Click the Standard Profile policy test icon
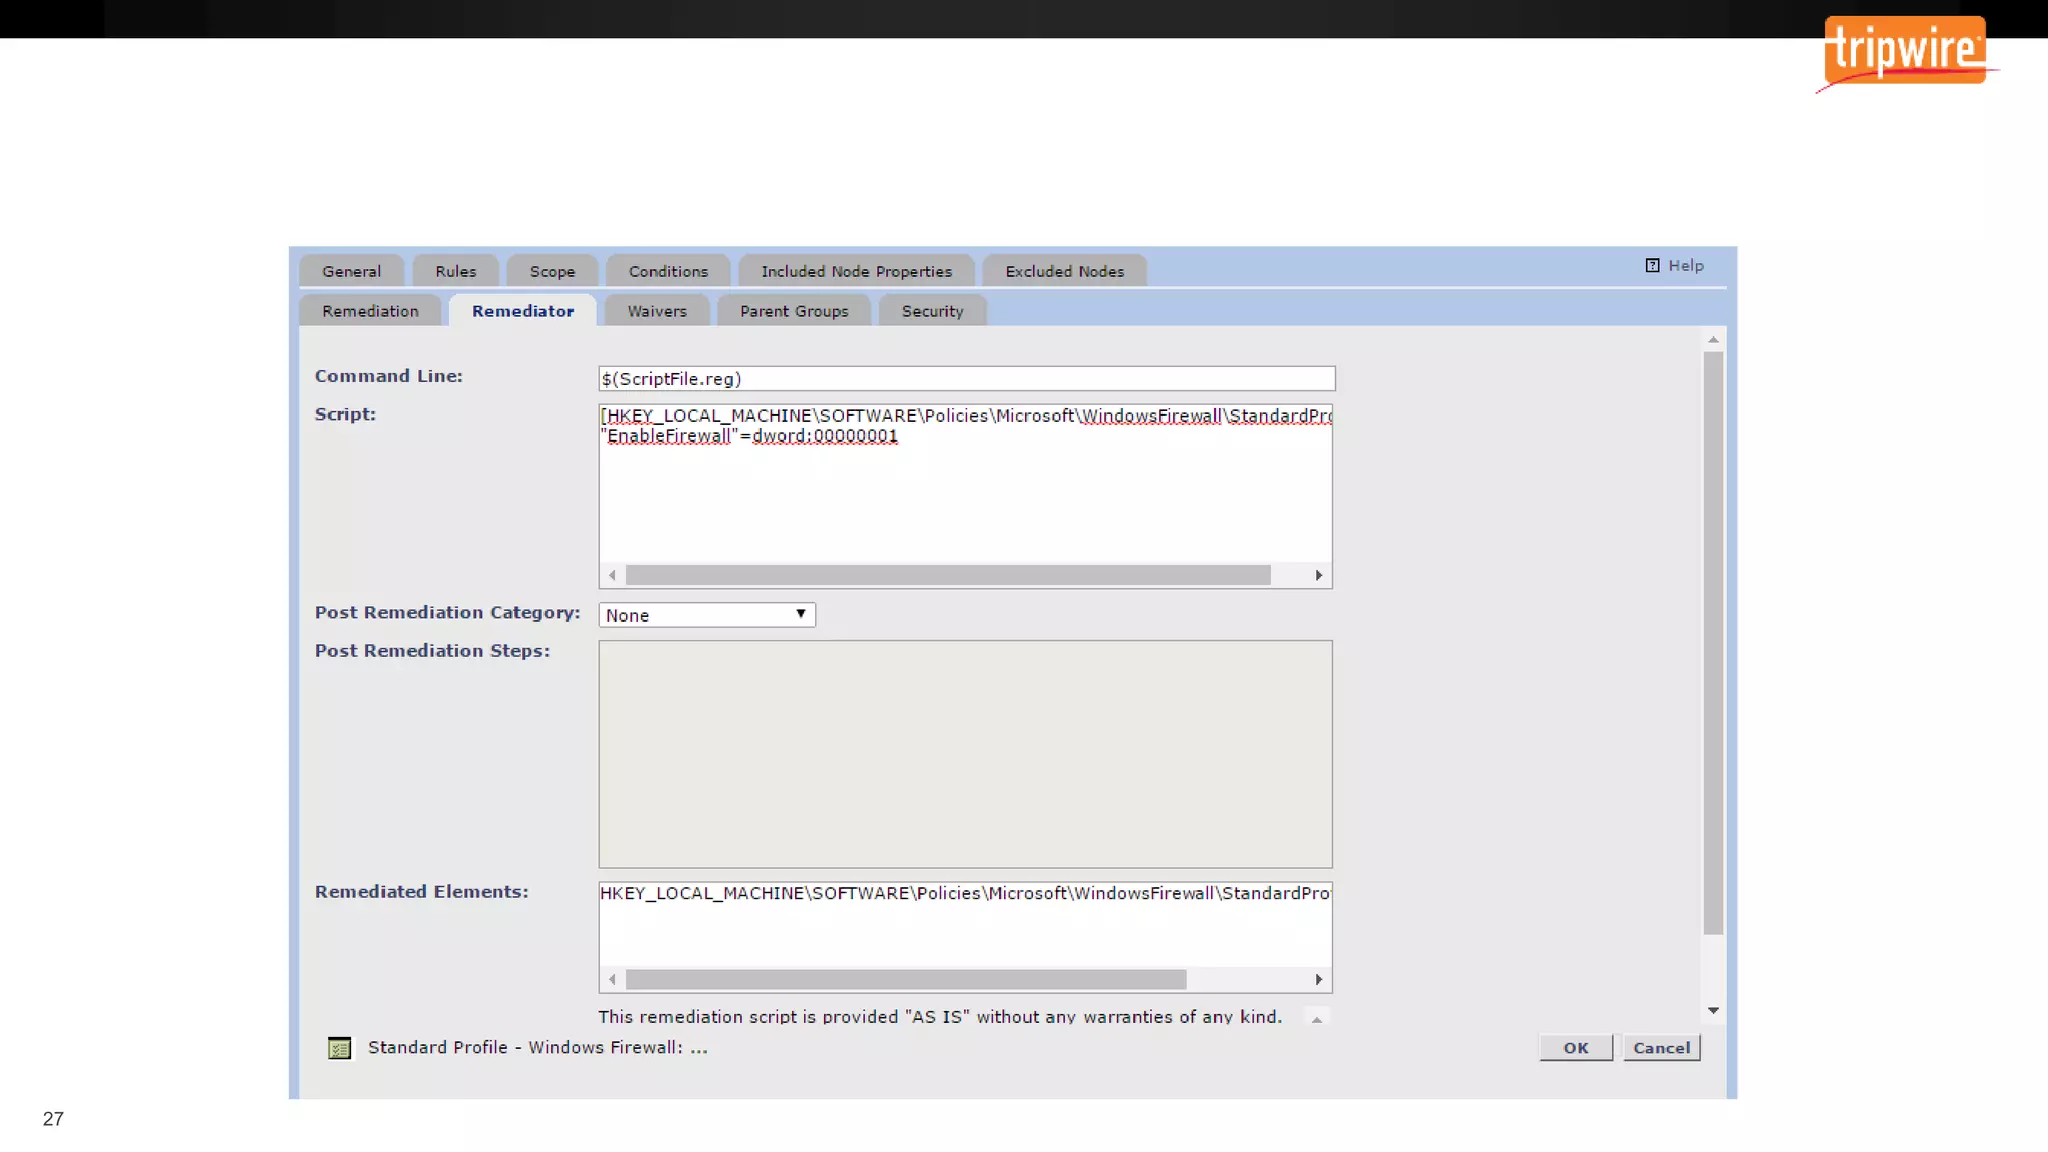Screen dimensions: 2048x1152 point(340,1048)
